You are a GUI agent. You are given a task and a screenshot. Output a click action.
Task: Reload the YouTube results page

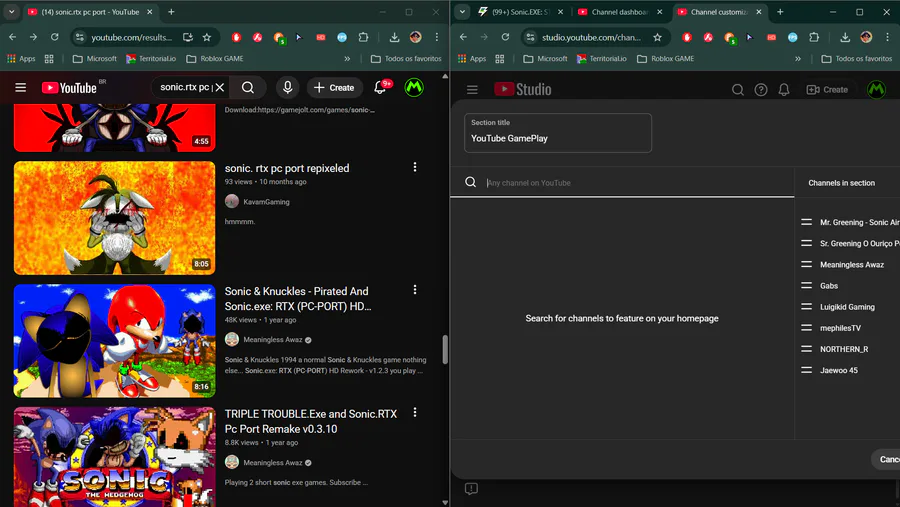(x=55, y=37)
